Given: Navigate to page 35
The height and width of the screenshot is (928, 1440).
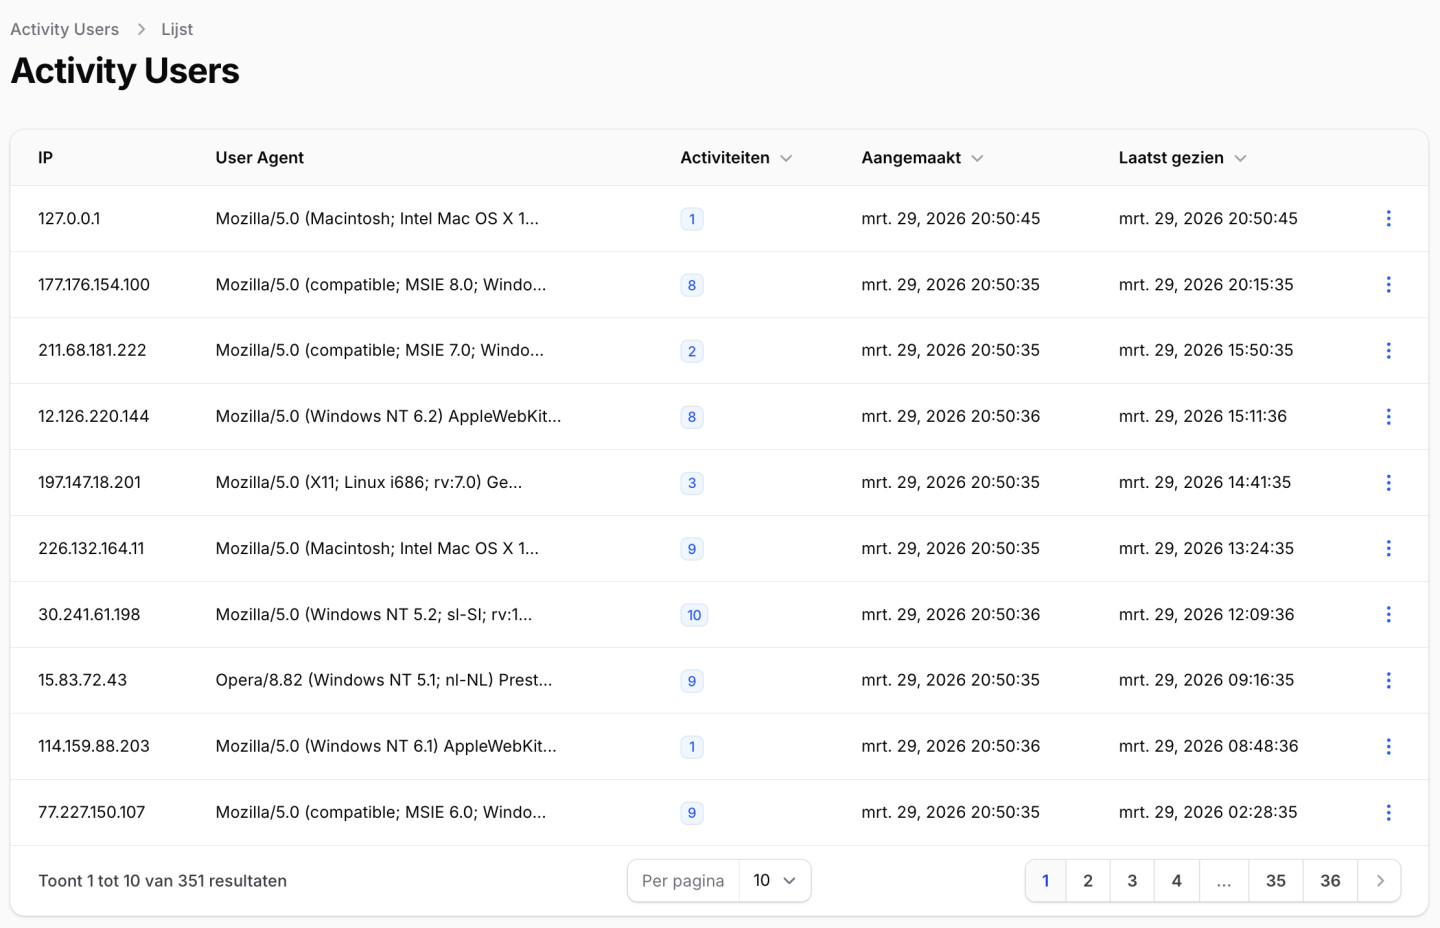Looking at the screenshot, I should tap(1276, 881).
